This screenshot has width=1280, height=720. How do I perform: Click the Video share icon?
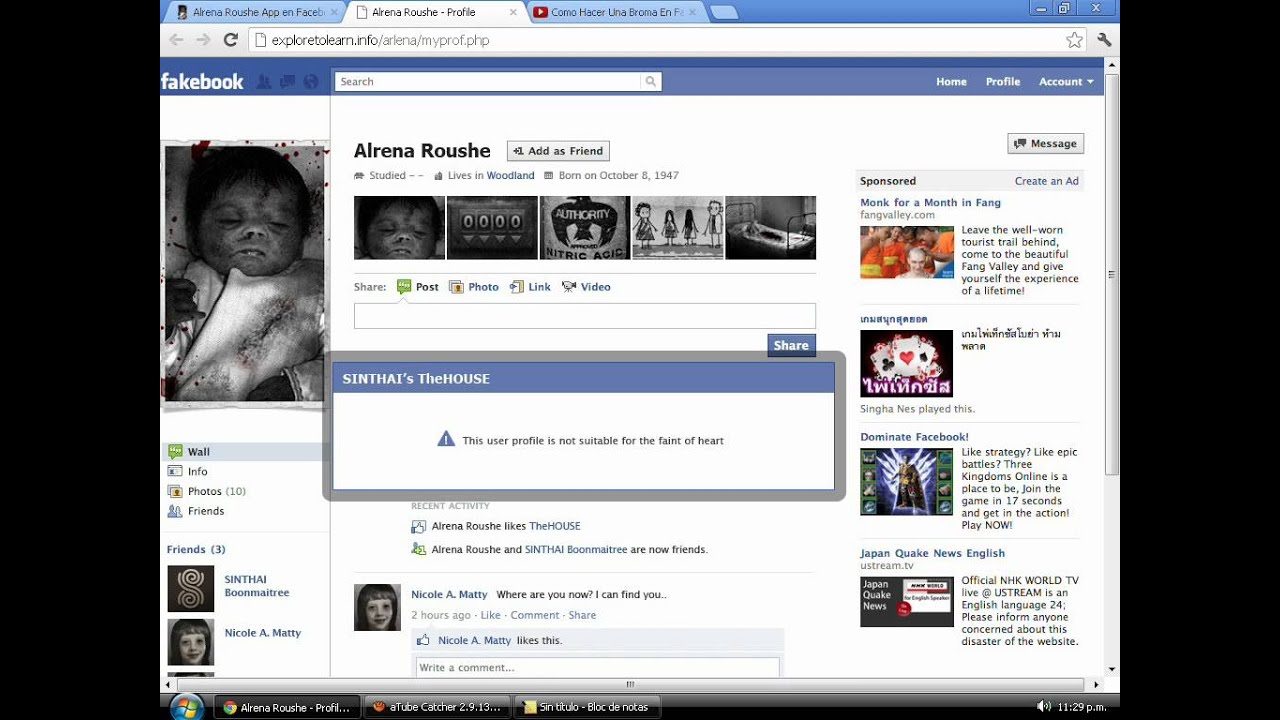click(x=569, y=287)
